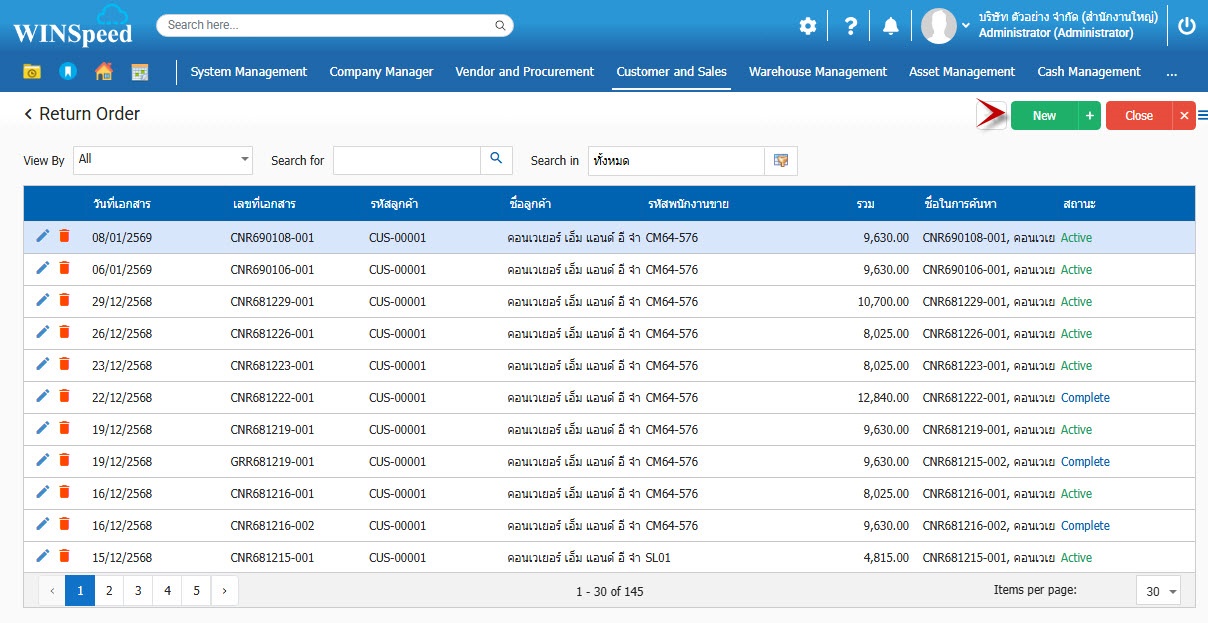Open the settings gear in the header

point(807,27)
